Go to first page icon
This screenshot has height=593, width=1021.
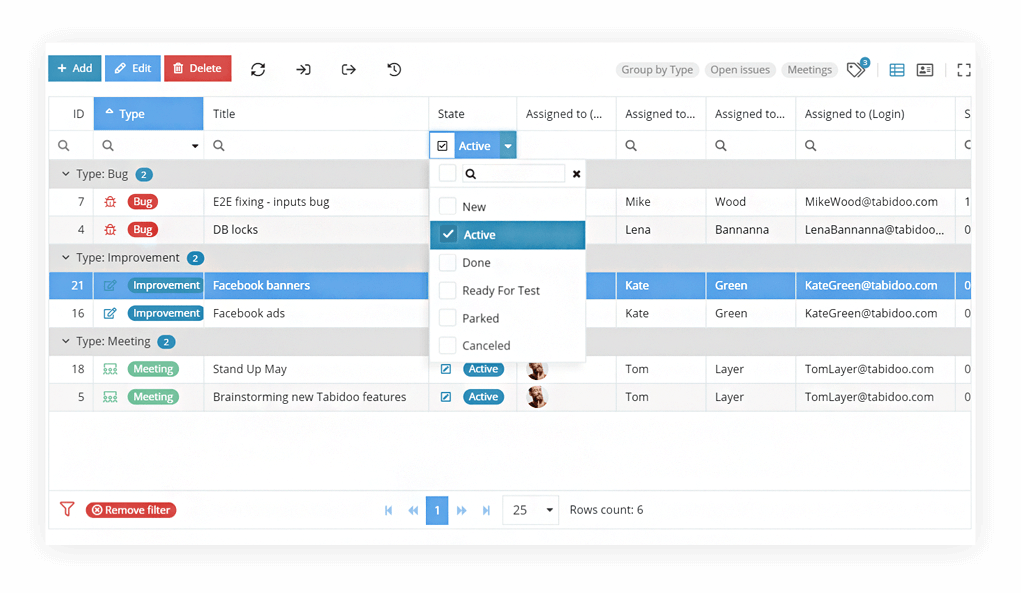coord(388,510)
